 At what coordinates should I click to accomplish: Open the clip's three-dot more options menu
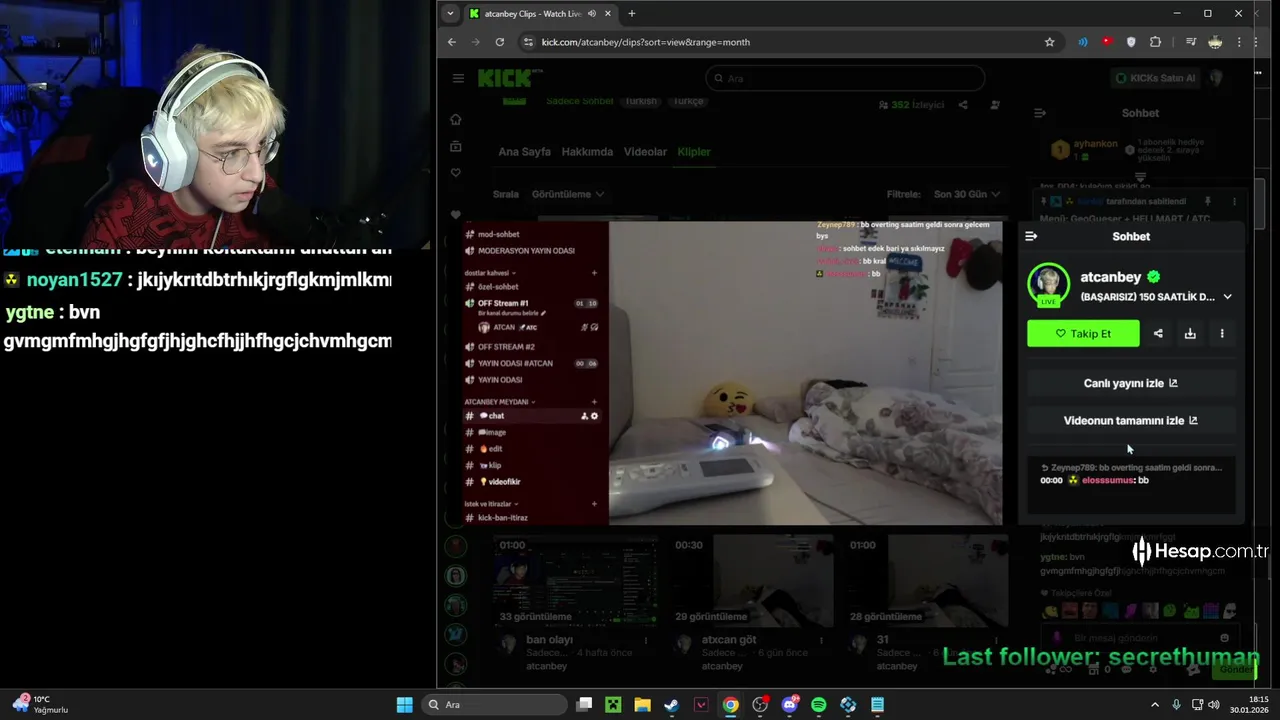pyautogui.click(x=1222, y=333)
